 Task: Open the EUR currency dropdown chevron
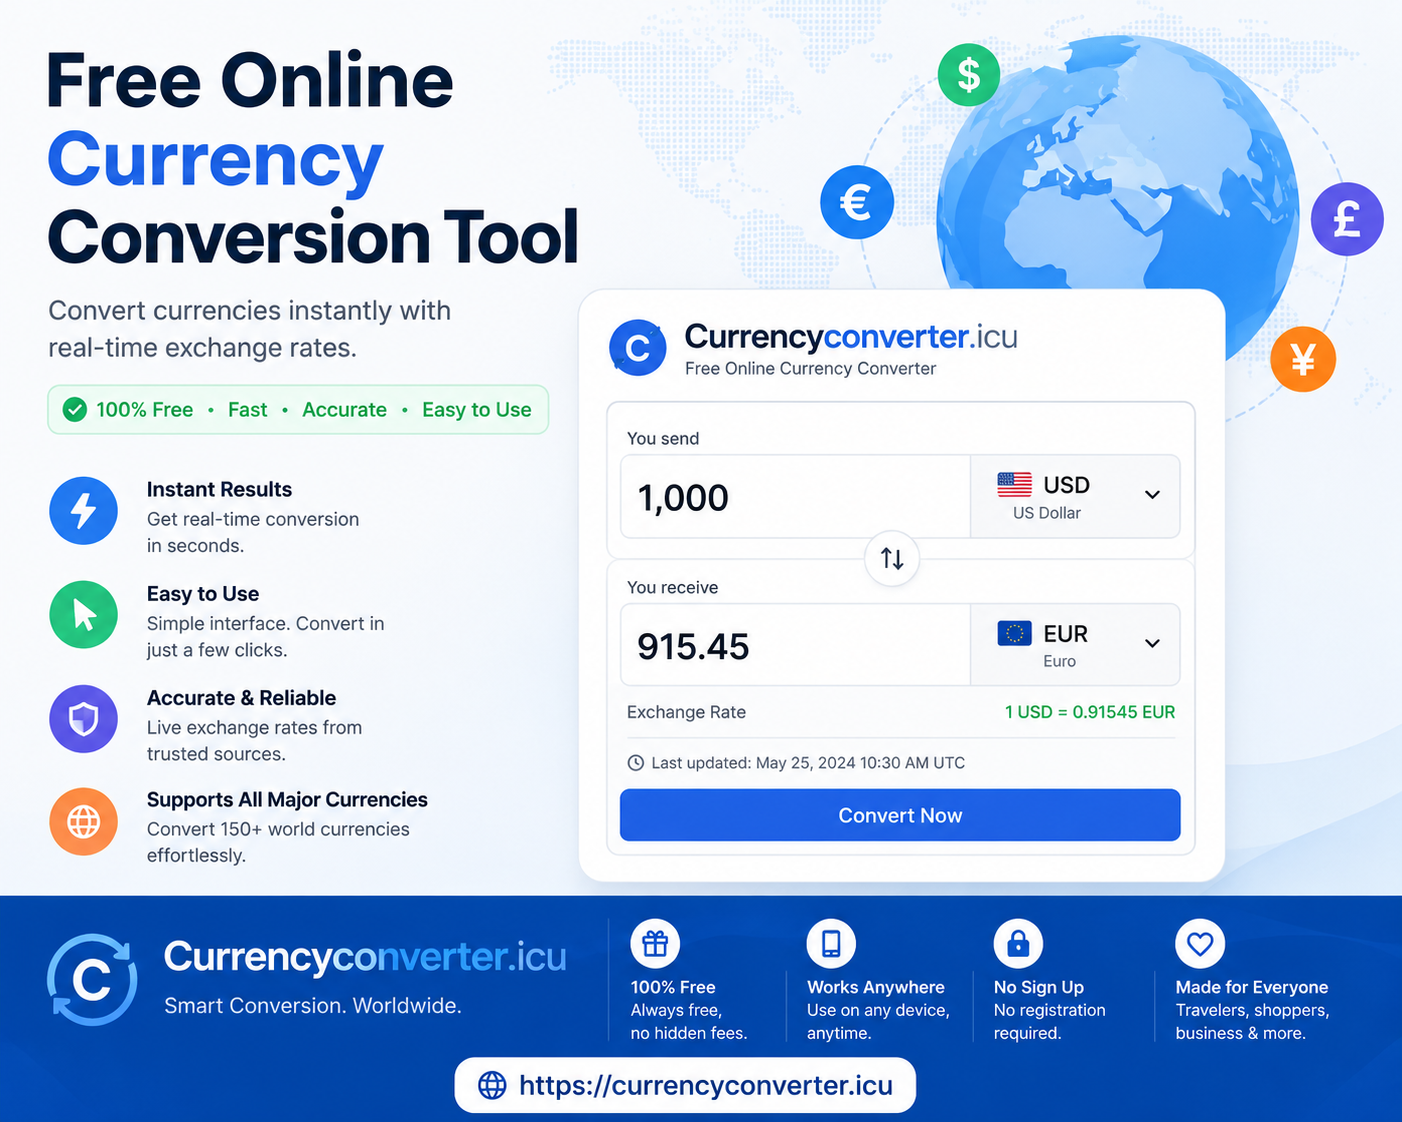pos(1152,643)
